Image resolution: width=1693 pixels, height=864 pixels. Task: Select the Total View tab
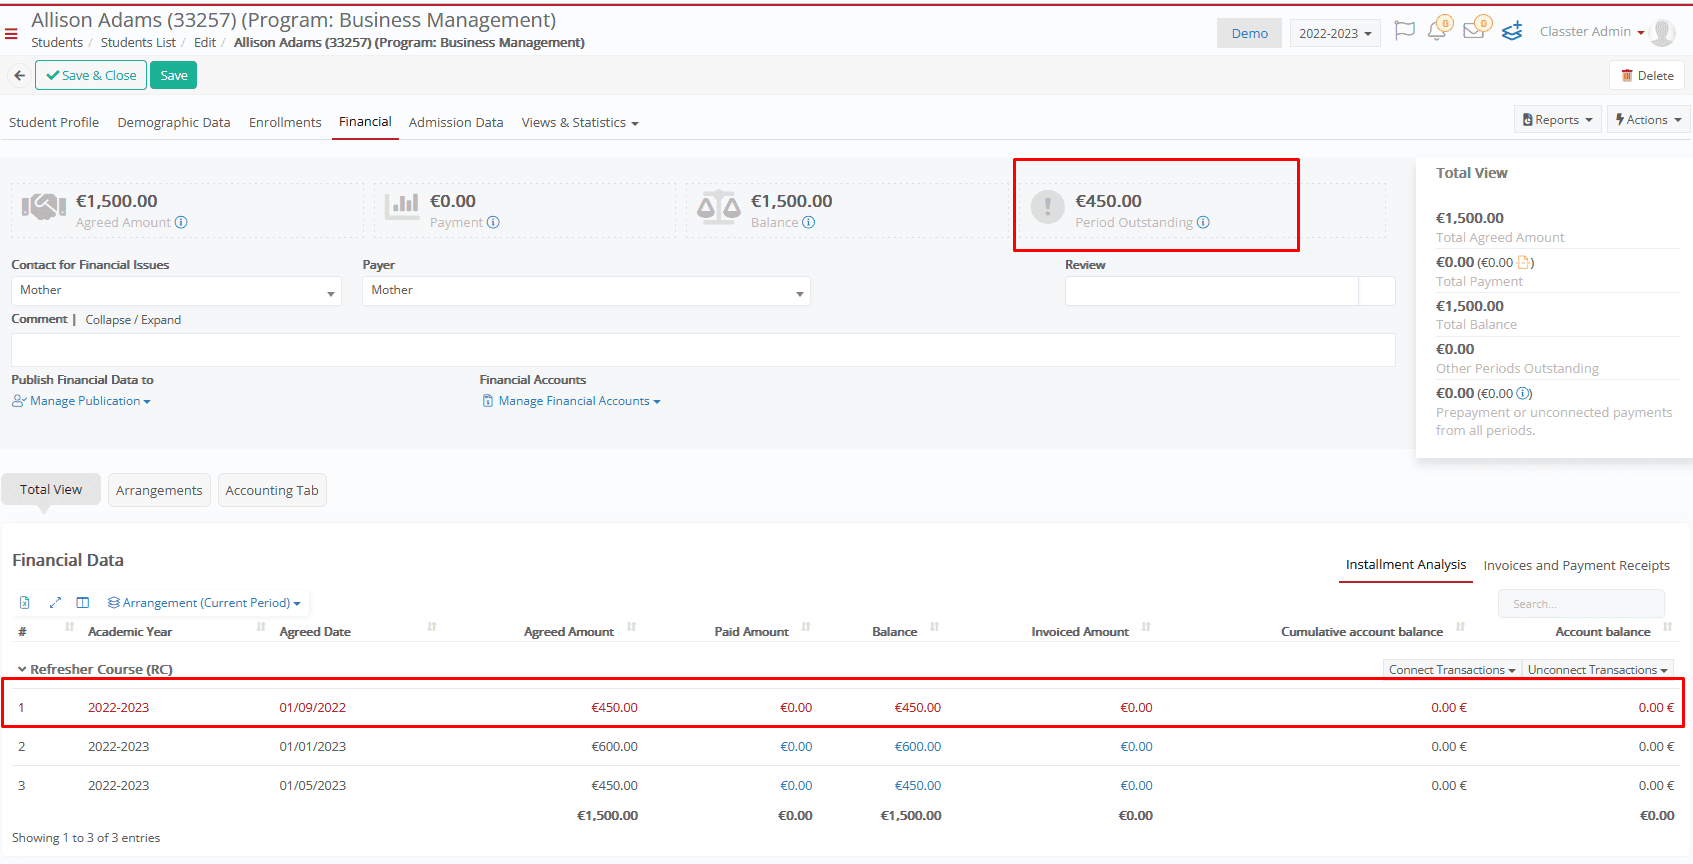coord(51,489)
